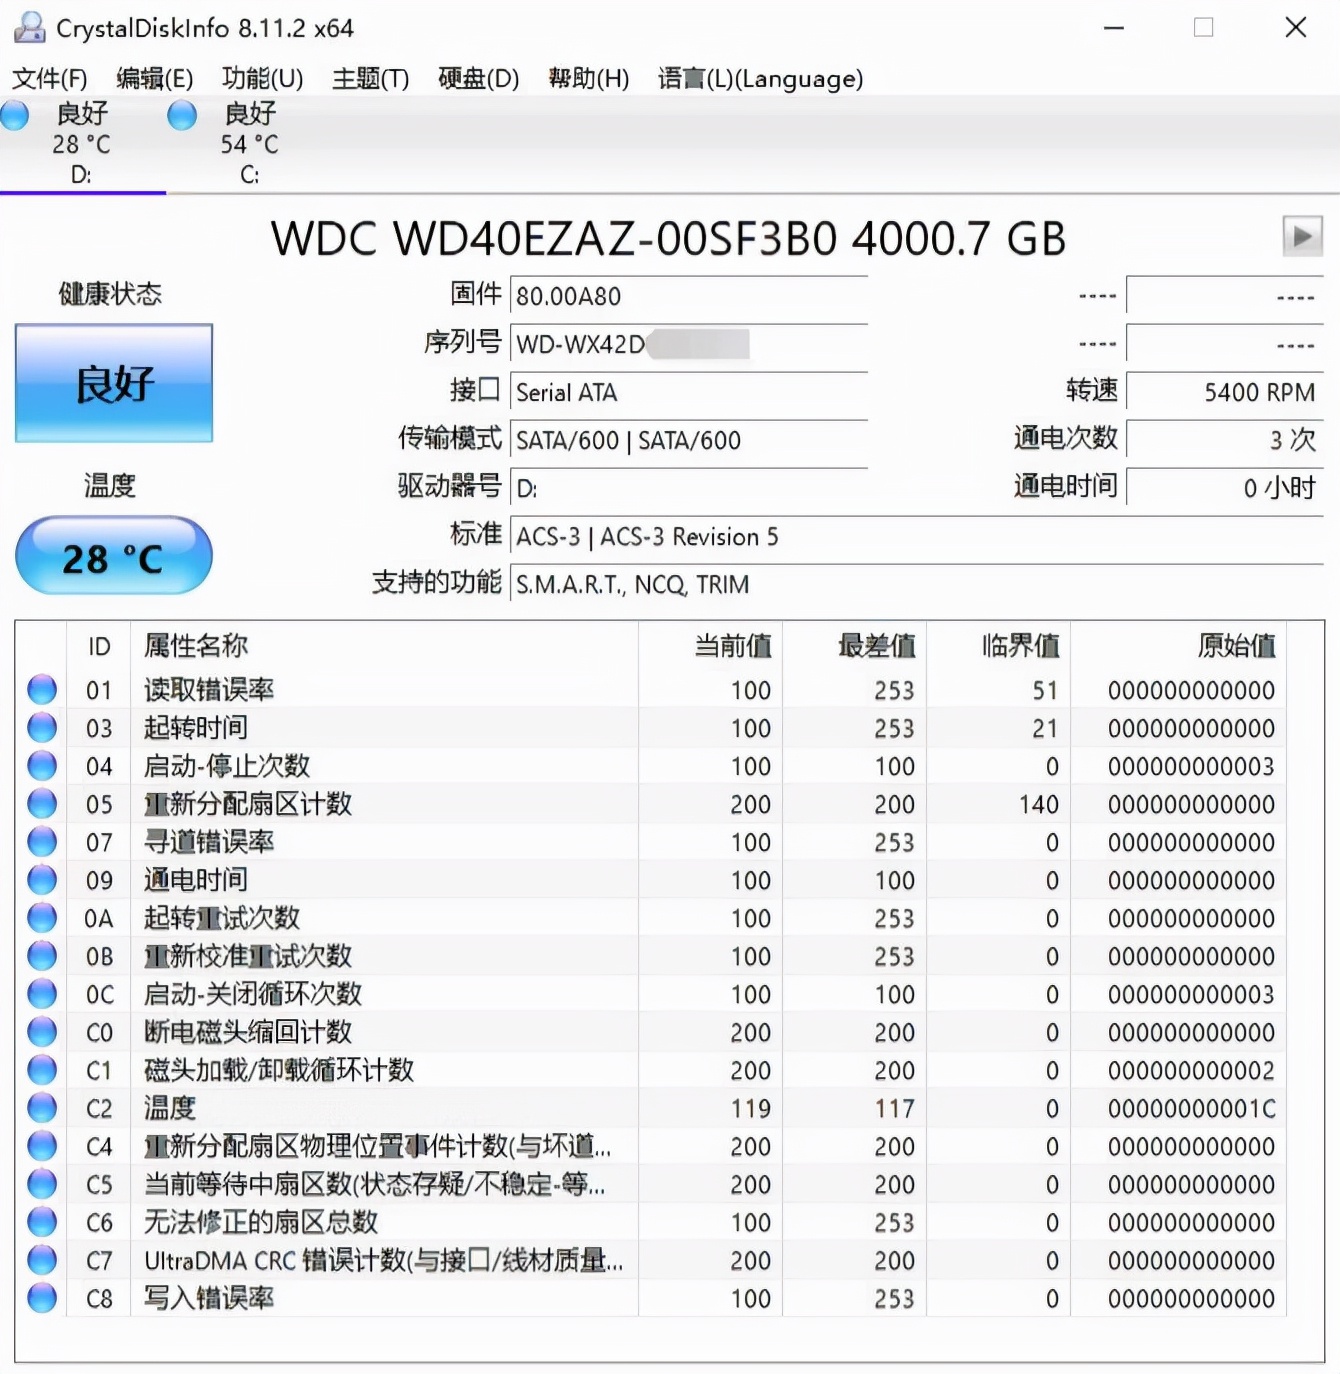Switch to the D: drive tab
The width and height of the screenshot is (1340, 1374).
click(x=82, y=143)
